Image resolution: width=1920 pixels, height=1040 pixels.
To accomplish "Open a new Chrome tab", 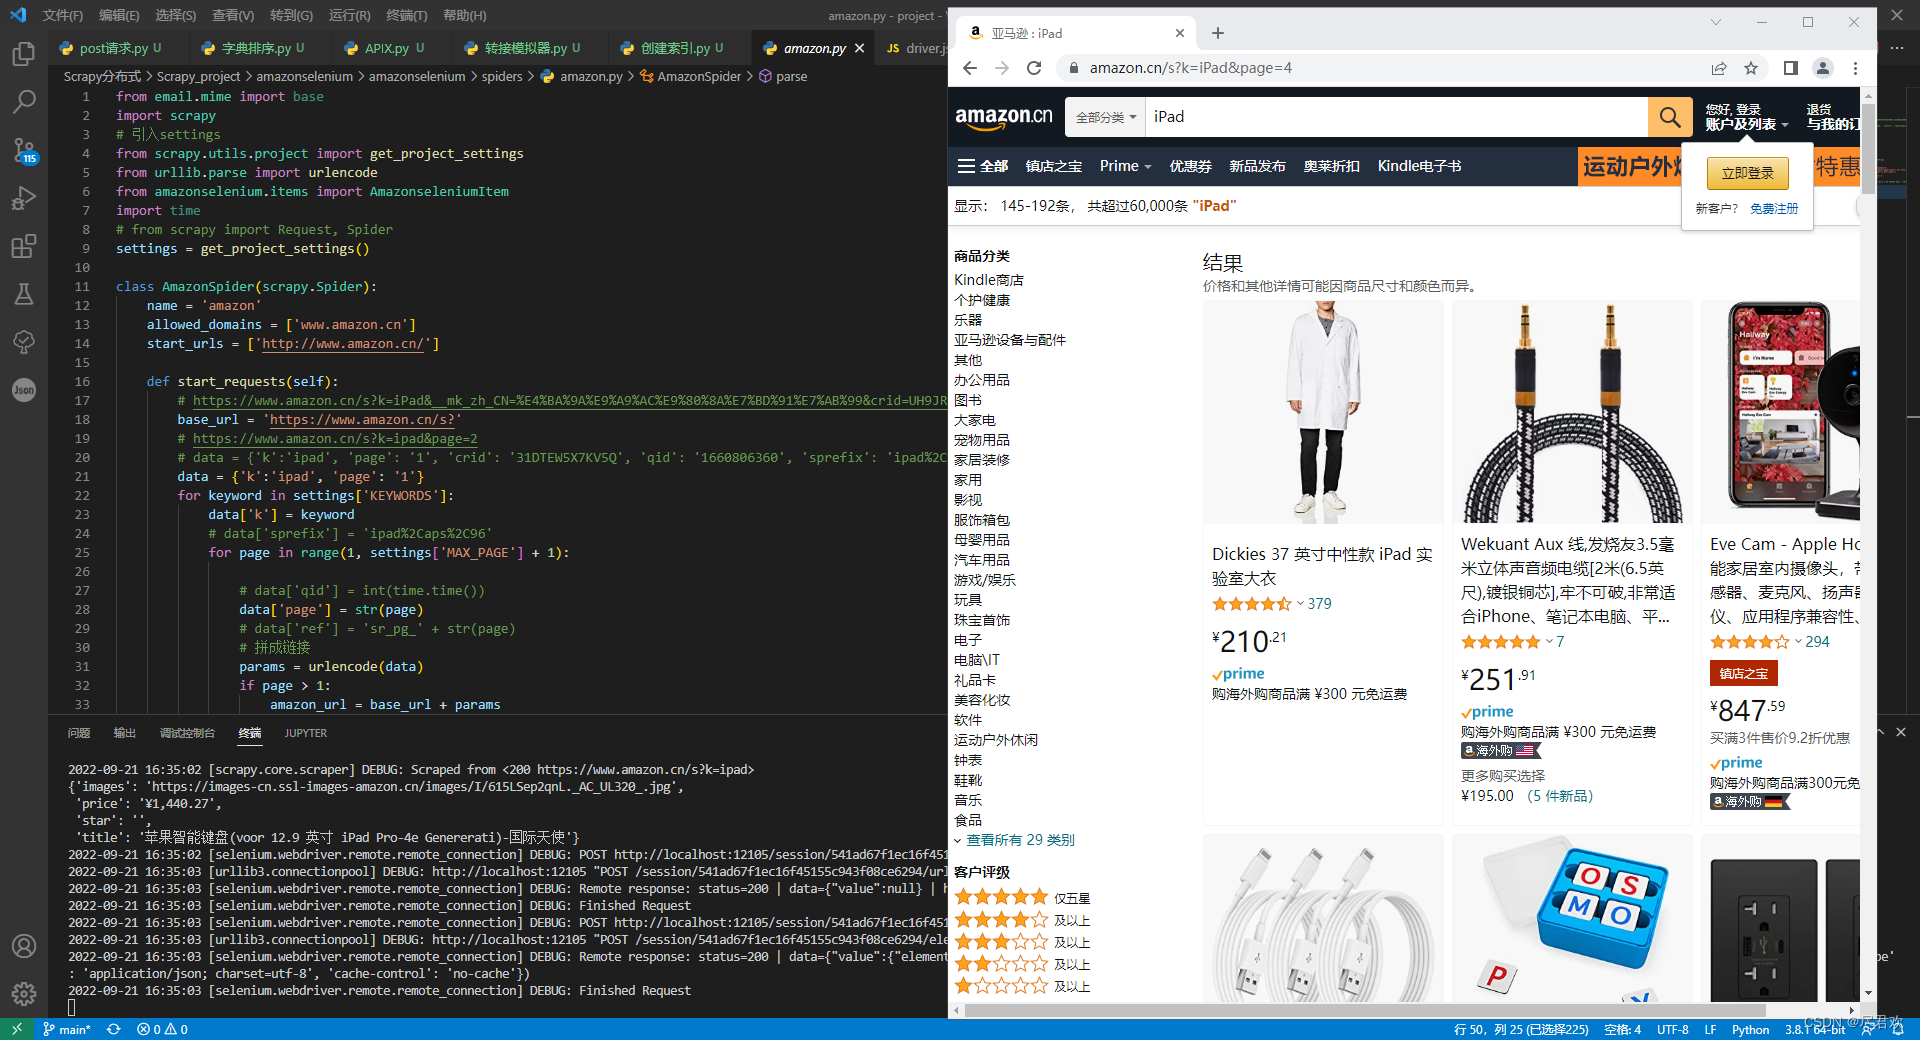I will coord(1217,33).
